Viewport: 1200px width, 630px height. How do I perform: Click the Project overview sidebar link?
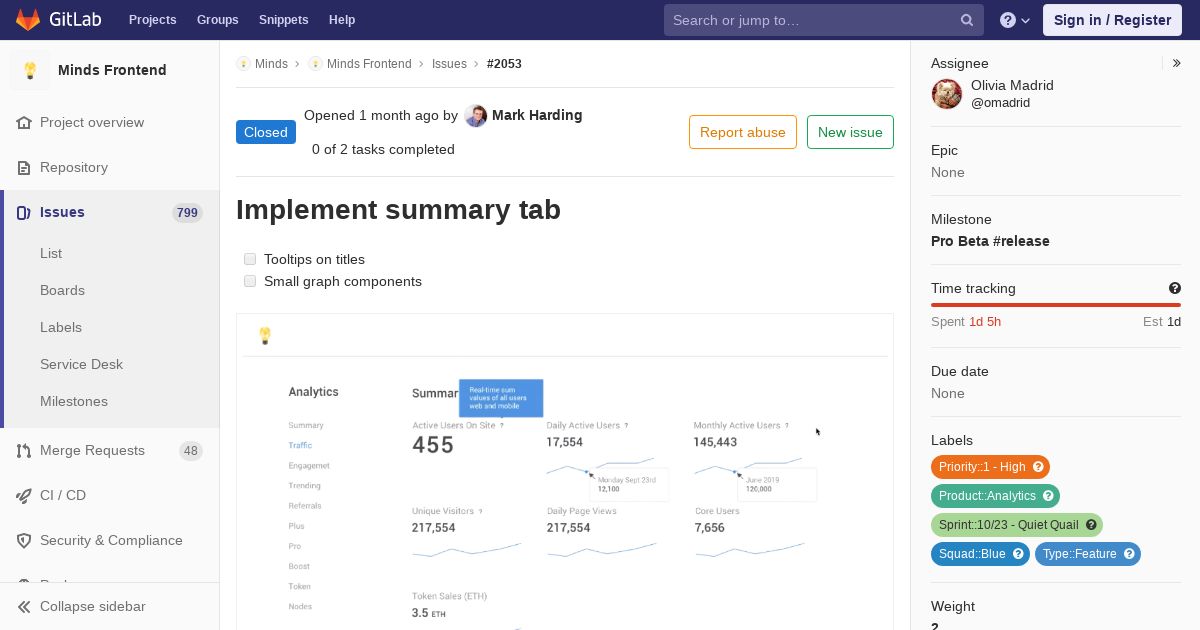tap(92, 122)
